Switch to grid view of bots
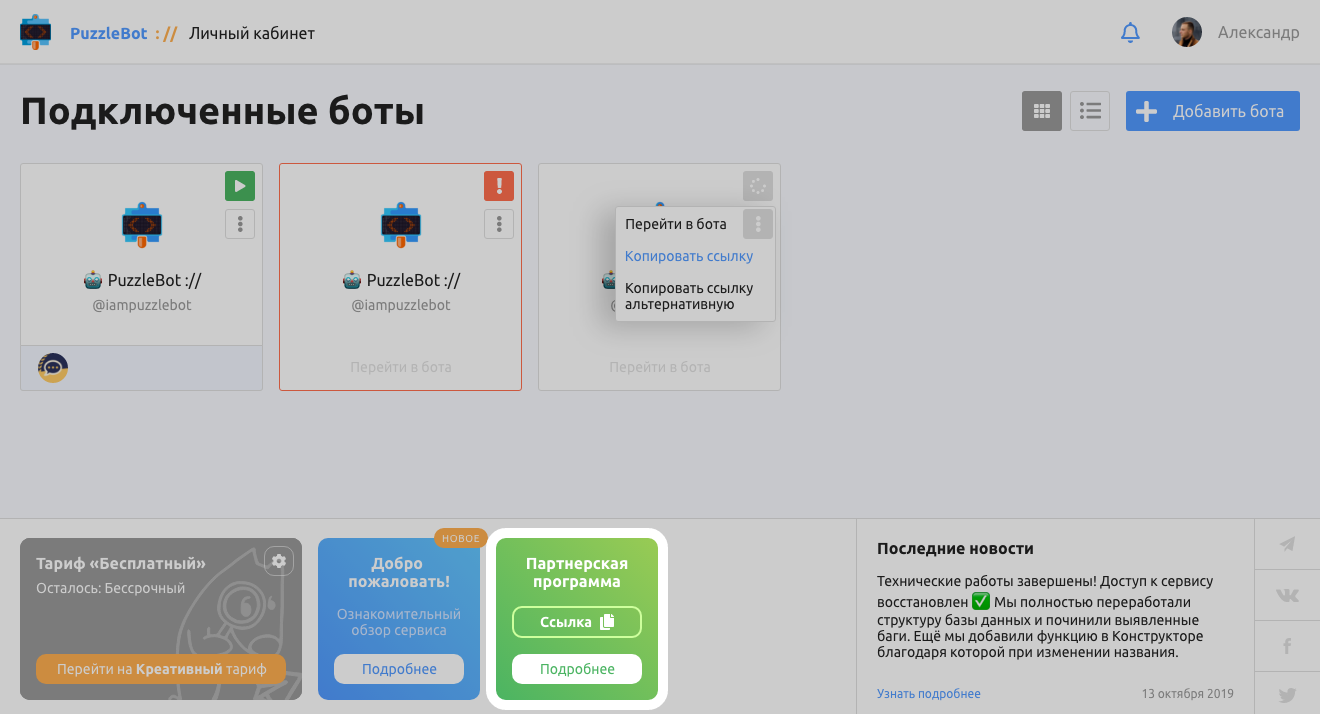This screenshot has width=1320, height=714. coord(1041,111)
